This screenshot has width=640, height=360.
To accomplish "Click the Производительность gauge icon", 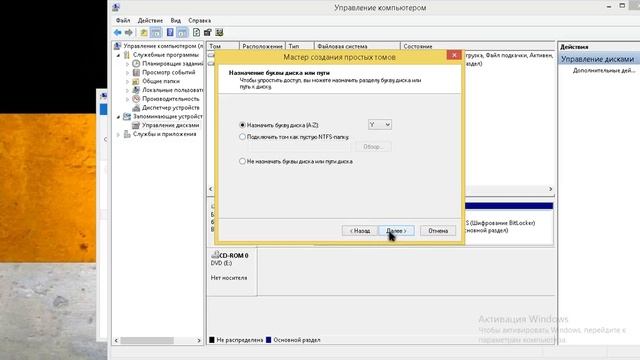I will [136, 99].
